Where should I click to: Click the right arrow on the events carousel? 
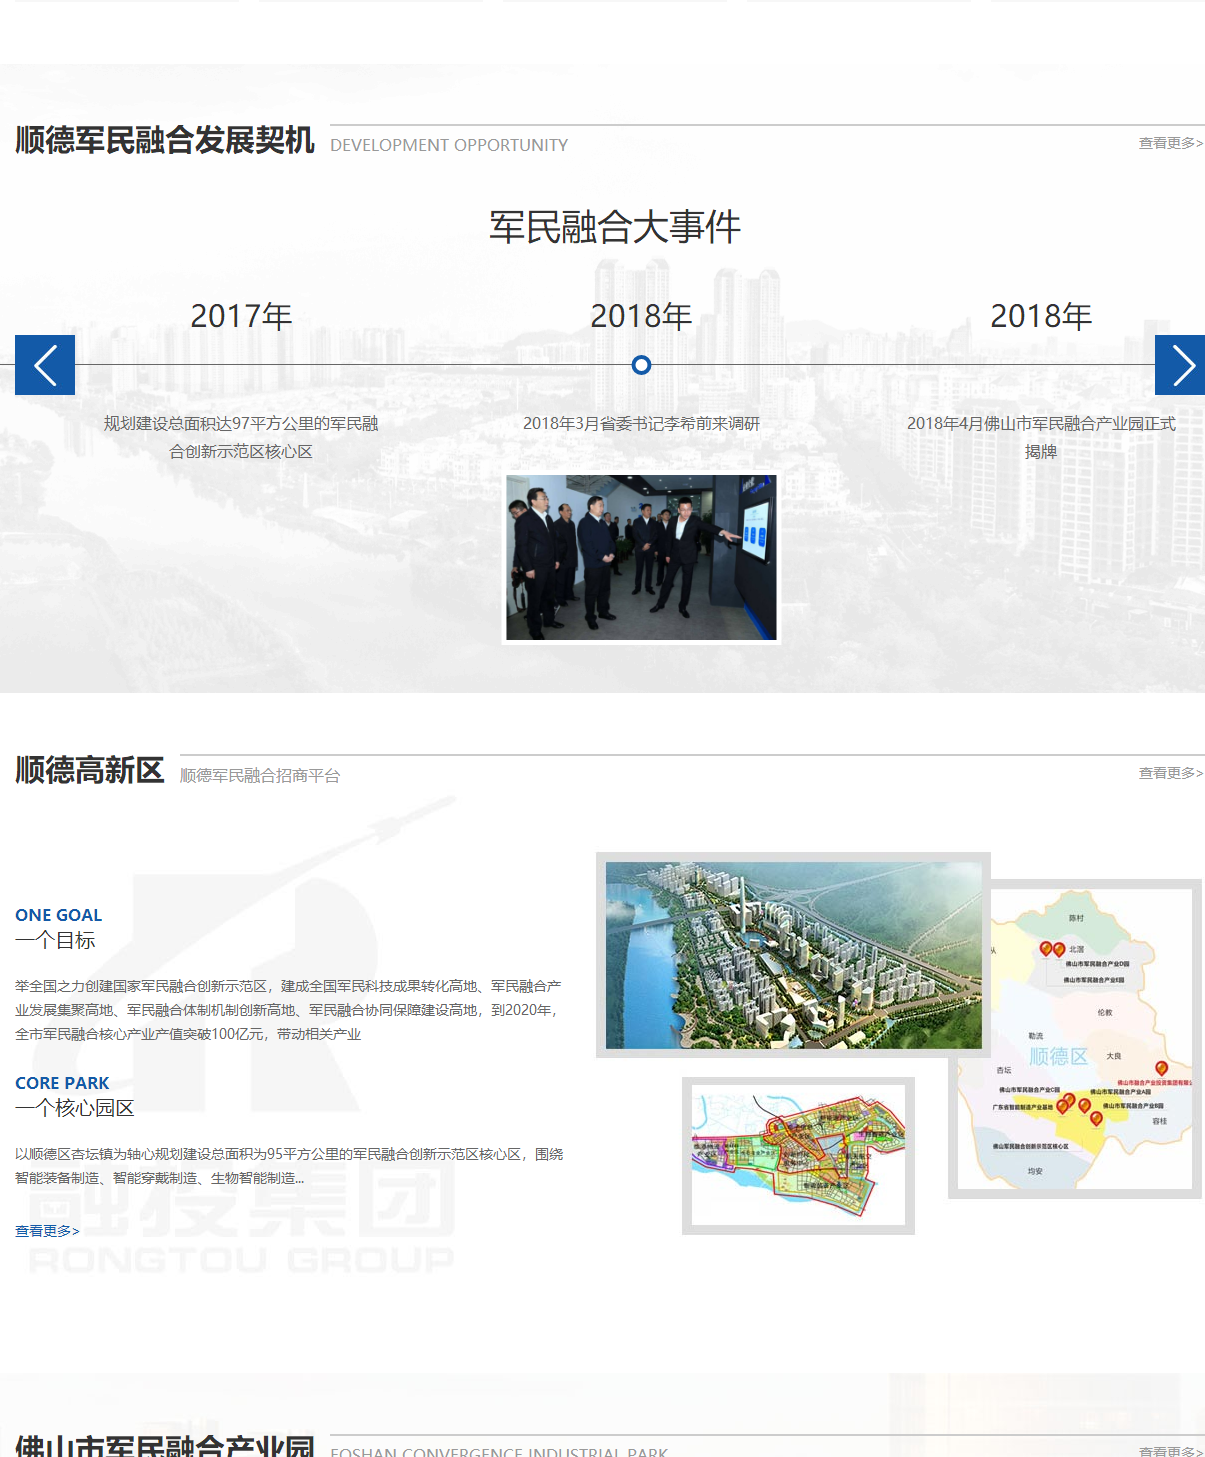(1181, 365)
